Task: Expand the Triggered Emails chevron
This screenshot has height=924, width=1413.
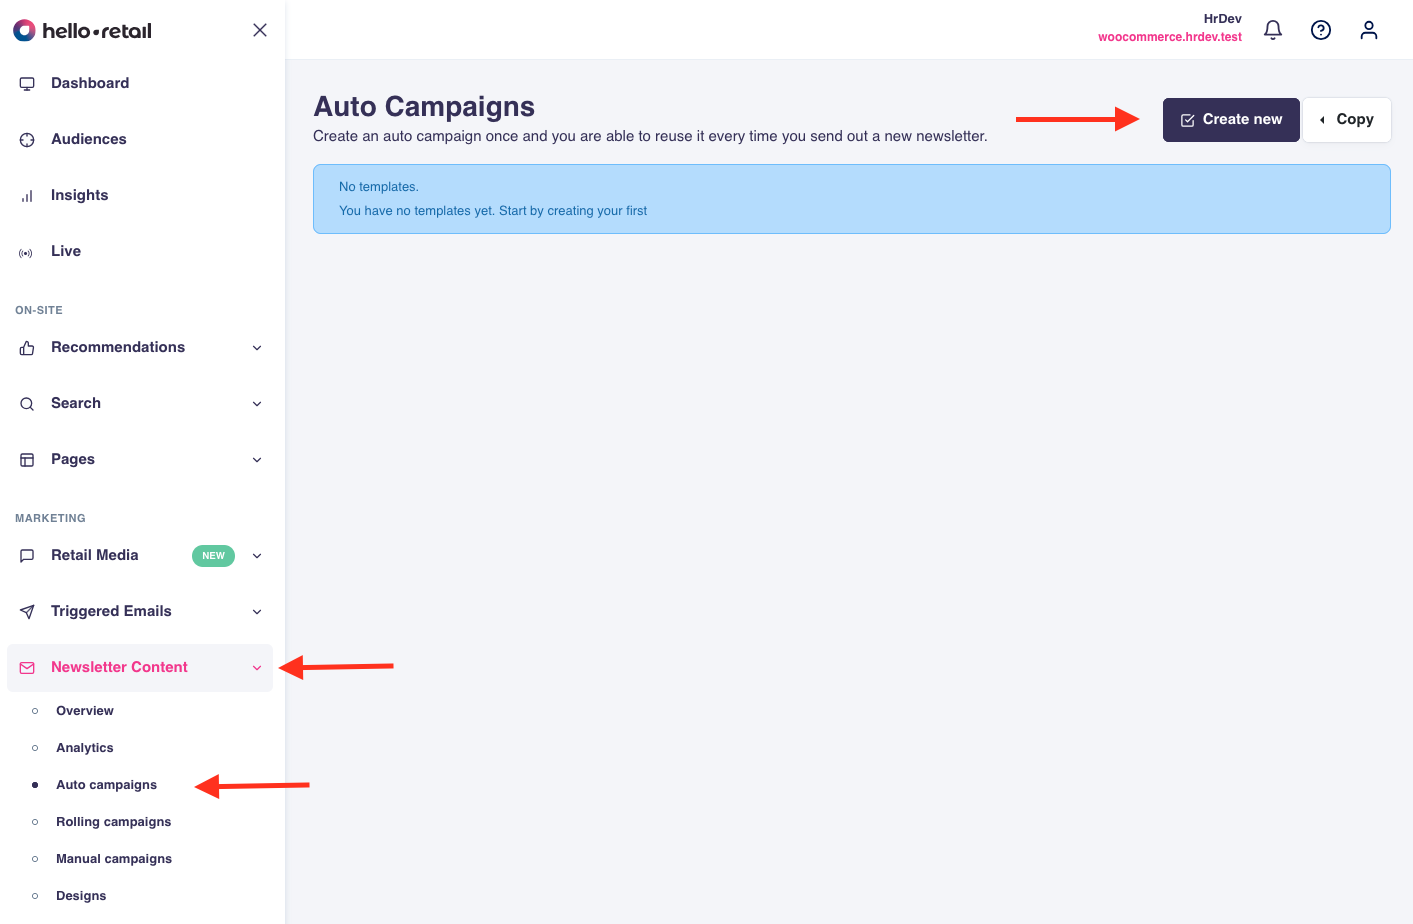Action: tap(257, 612)
